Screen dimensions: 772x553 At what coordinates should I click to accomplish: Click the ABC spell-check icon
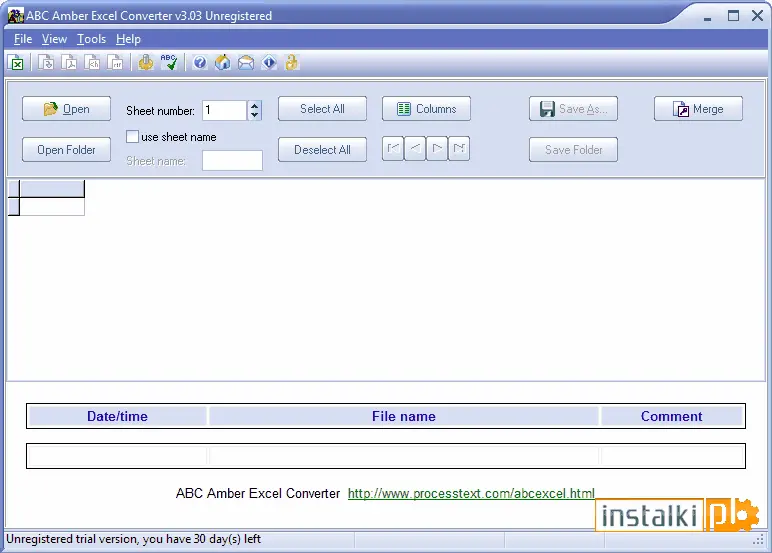tap(169, 63)
